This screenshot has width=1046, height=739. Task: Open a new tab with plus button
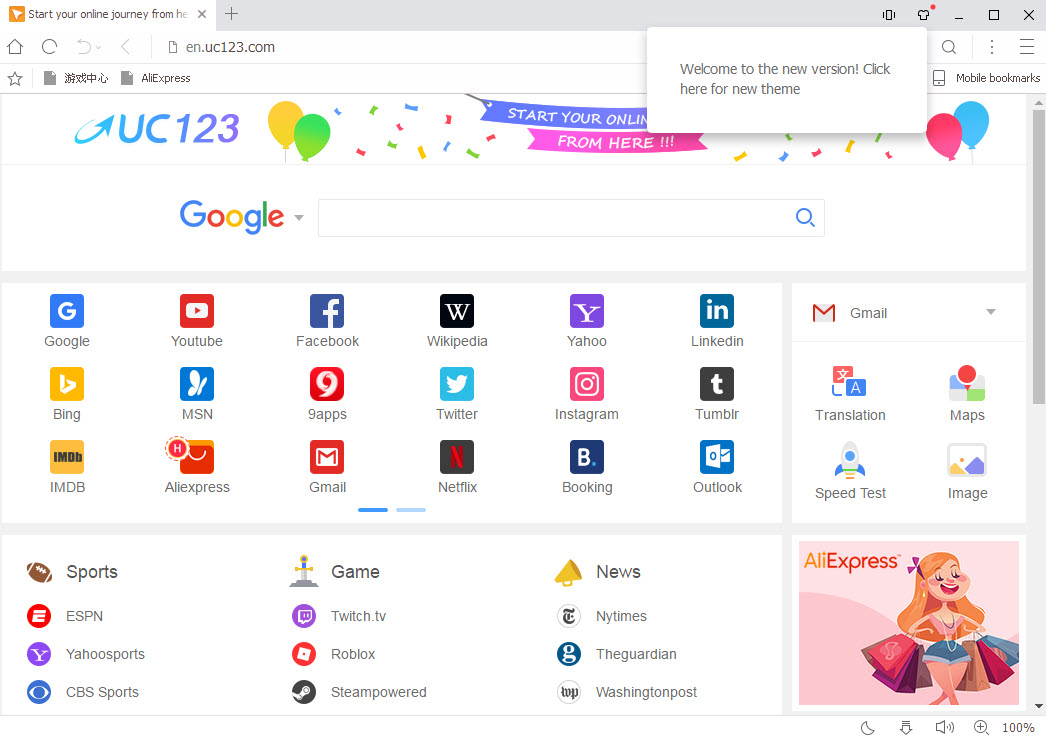pyautogui.click(x=232, y=14)
